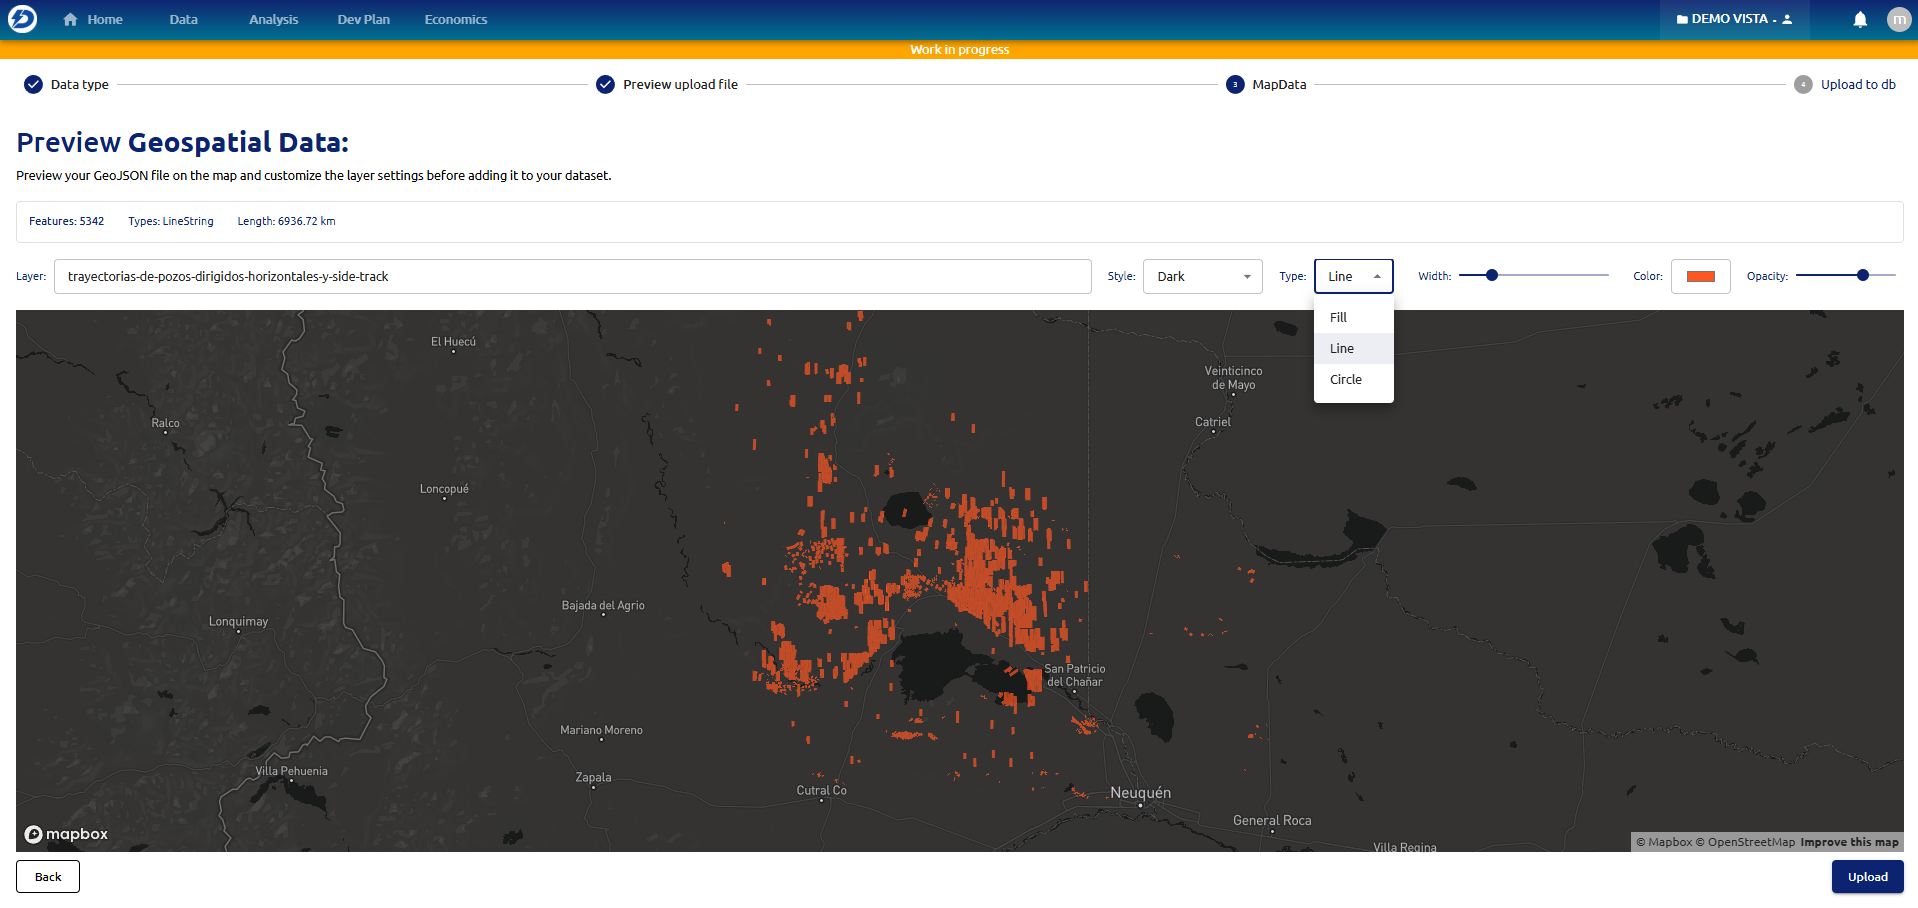Click the Upload button
The height and width of the screenshot is (908, 1918).
[x=1867, y=877]
